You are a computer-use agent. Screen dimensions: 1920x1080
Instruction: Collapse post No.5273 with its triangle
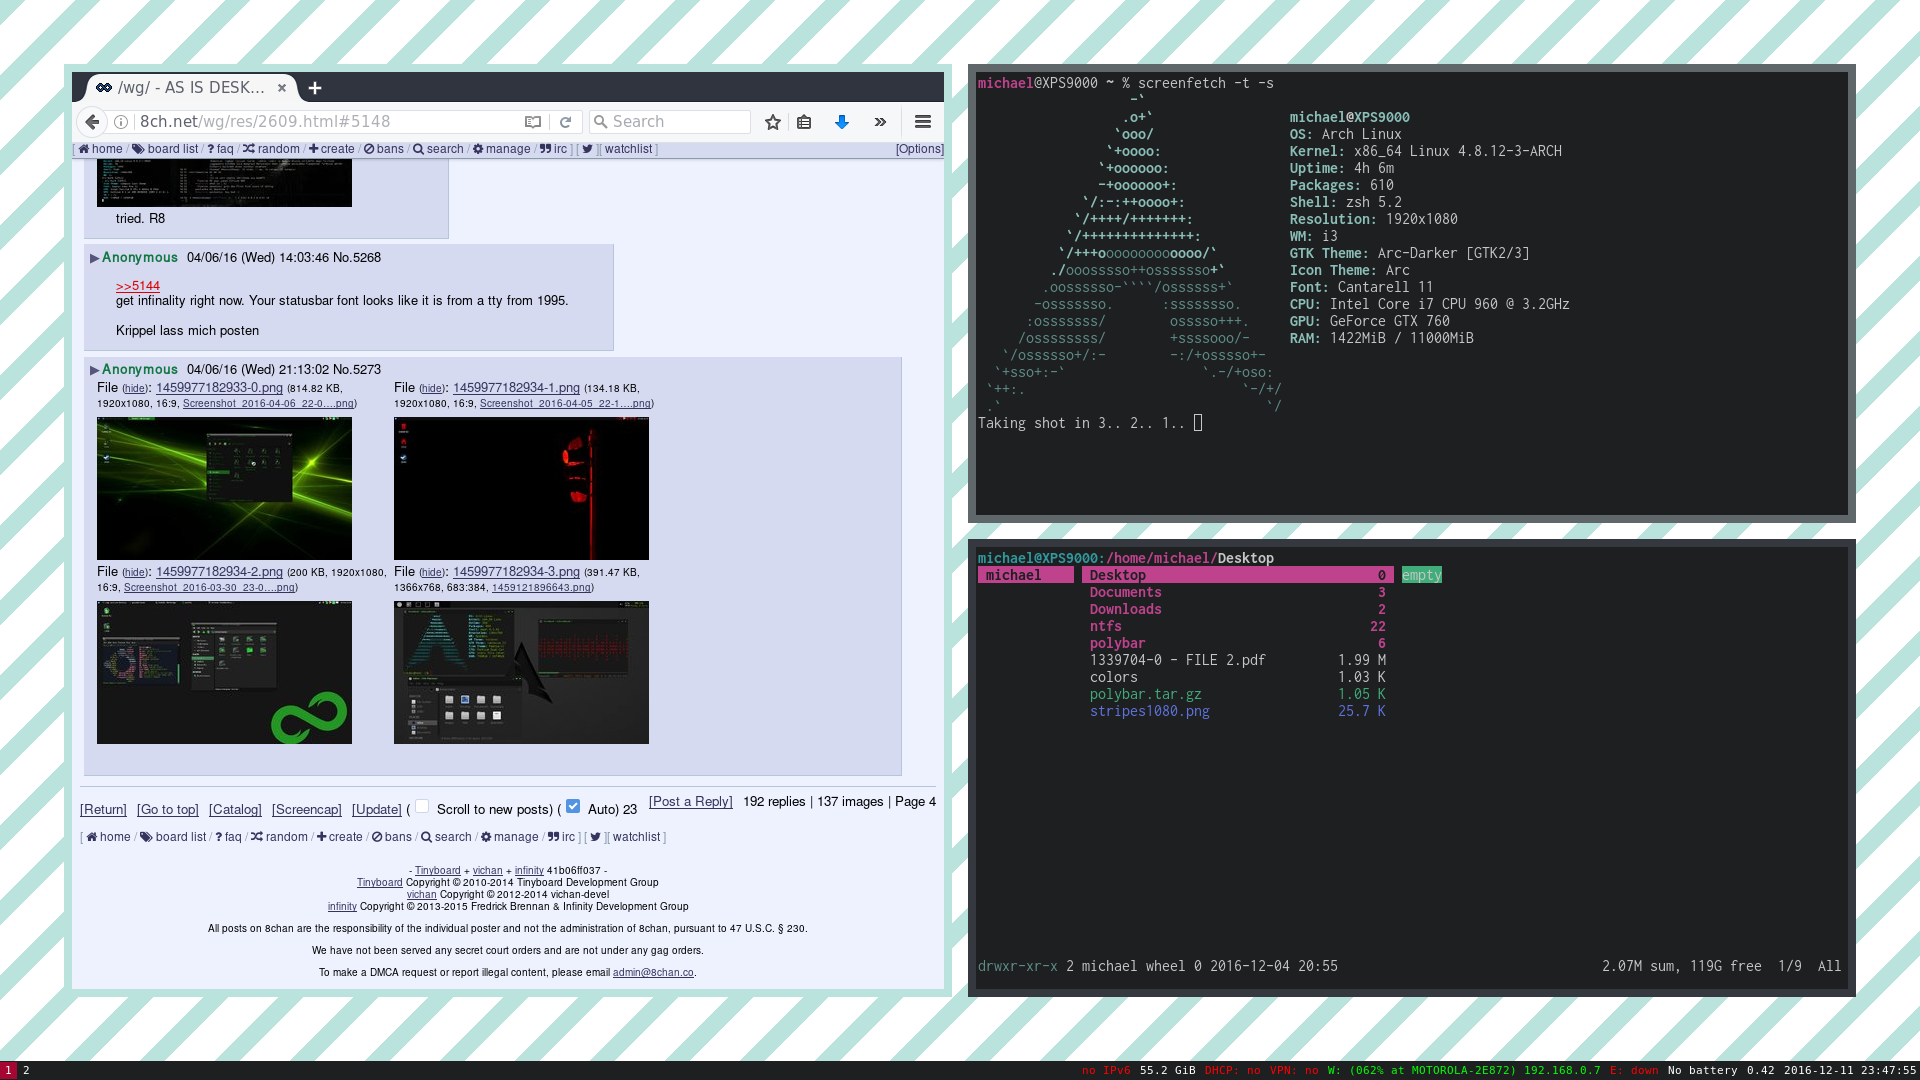[x=95, y=370]
